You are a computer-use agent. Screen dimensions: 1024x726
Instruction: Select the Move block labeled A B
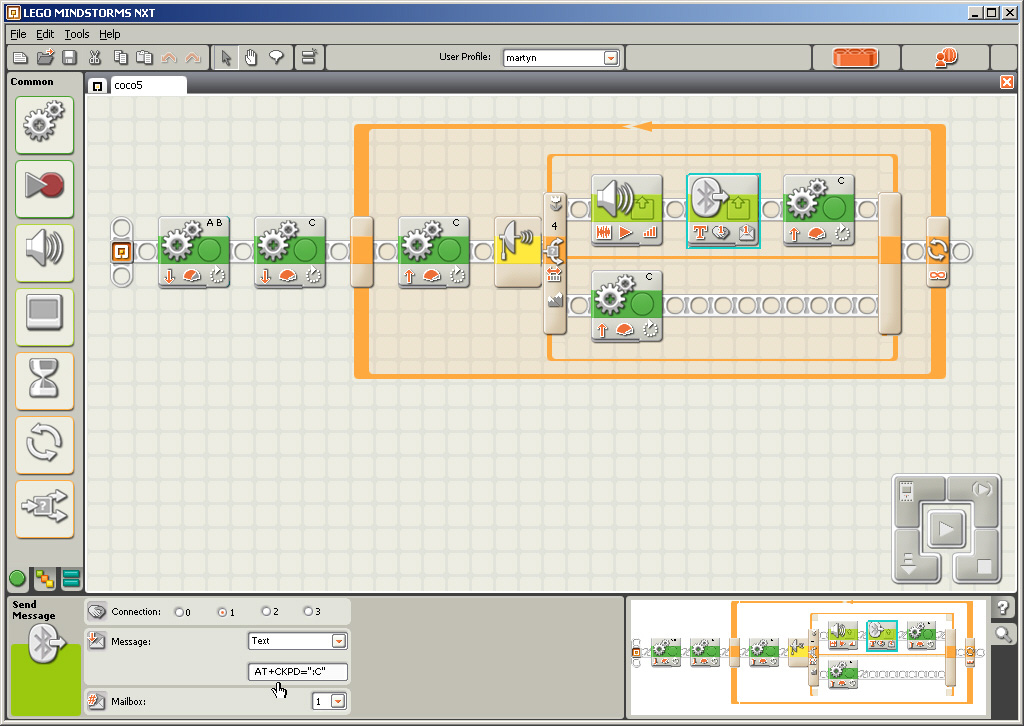click(194, 252)
